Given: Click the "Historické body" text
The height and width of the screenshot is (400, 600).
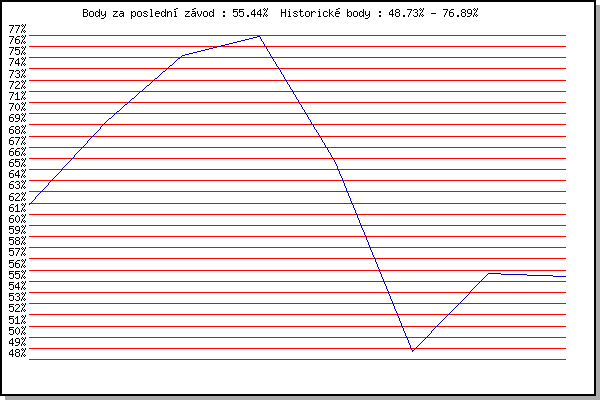Looking at the screenshot, I should coord(325,13).
